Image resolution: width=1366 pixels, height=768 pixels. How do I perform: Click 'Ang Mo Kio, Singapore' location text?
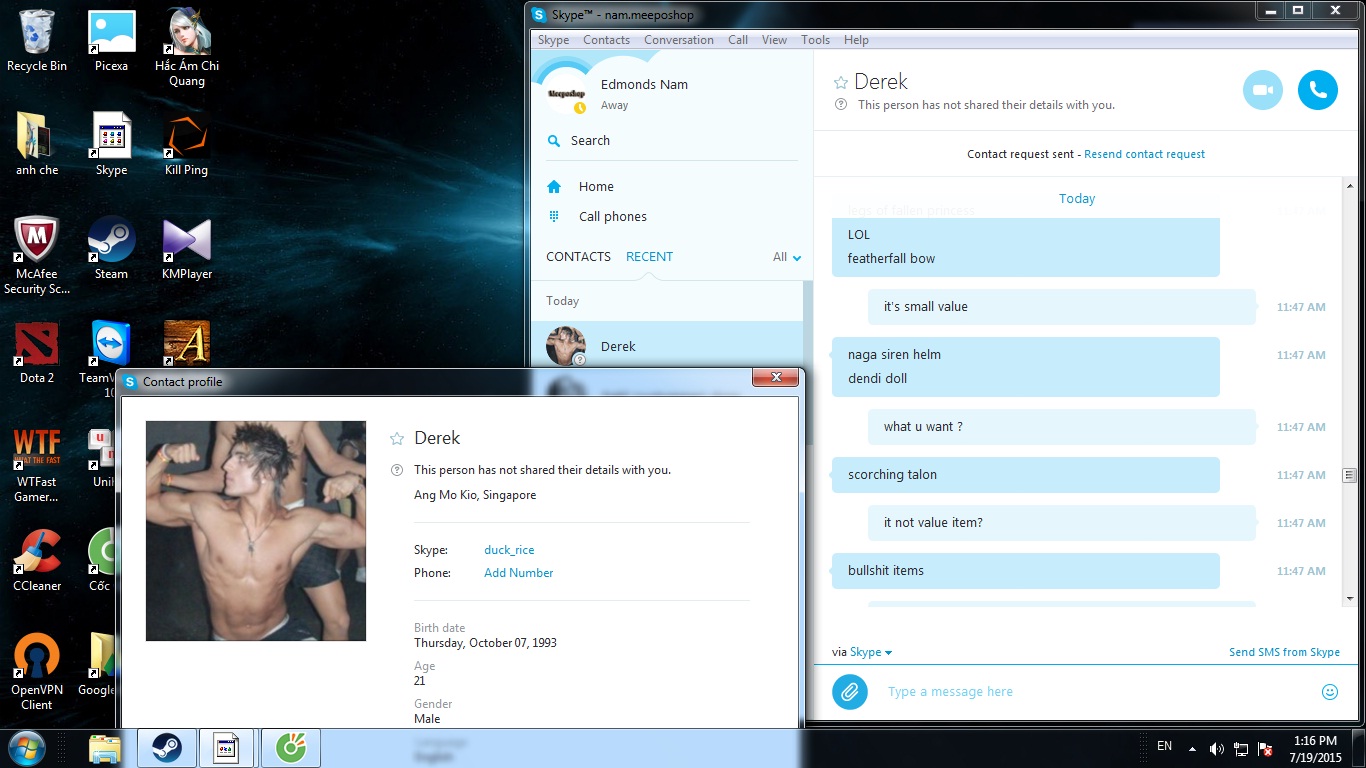coord(475,495)
